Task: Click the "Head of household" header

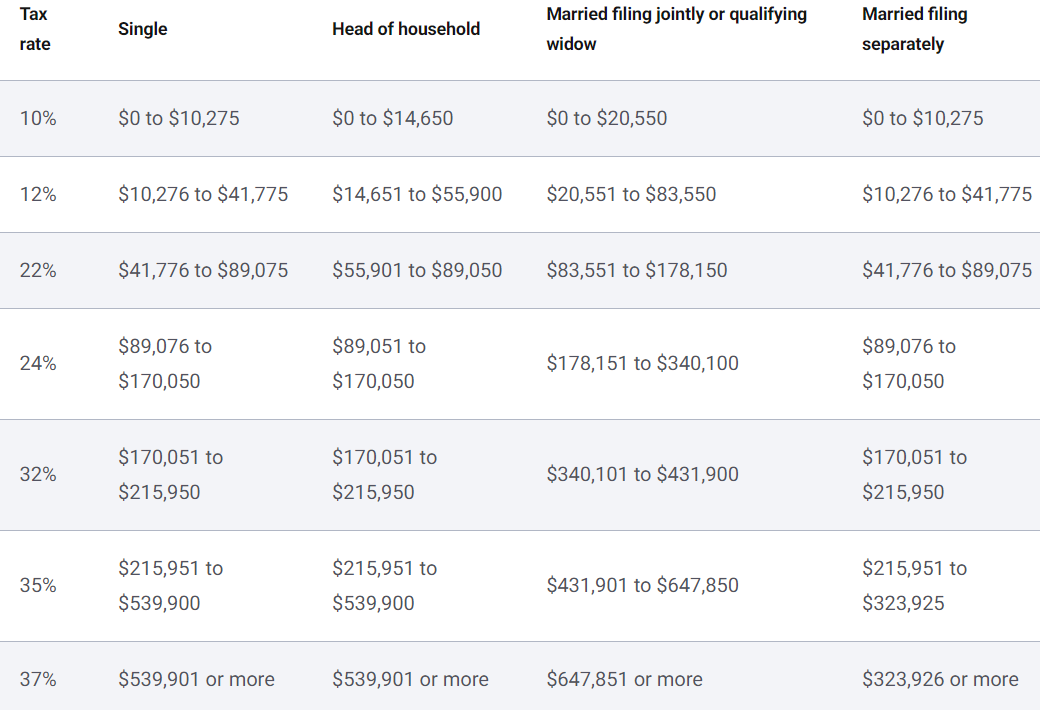Action: (x=406, y=29)
